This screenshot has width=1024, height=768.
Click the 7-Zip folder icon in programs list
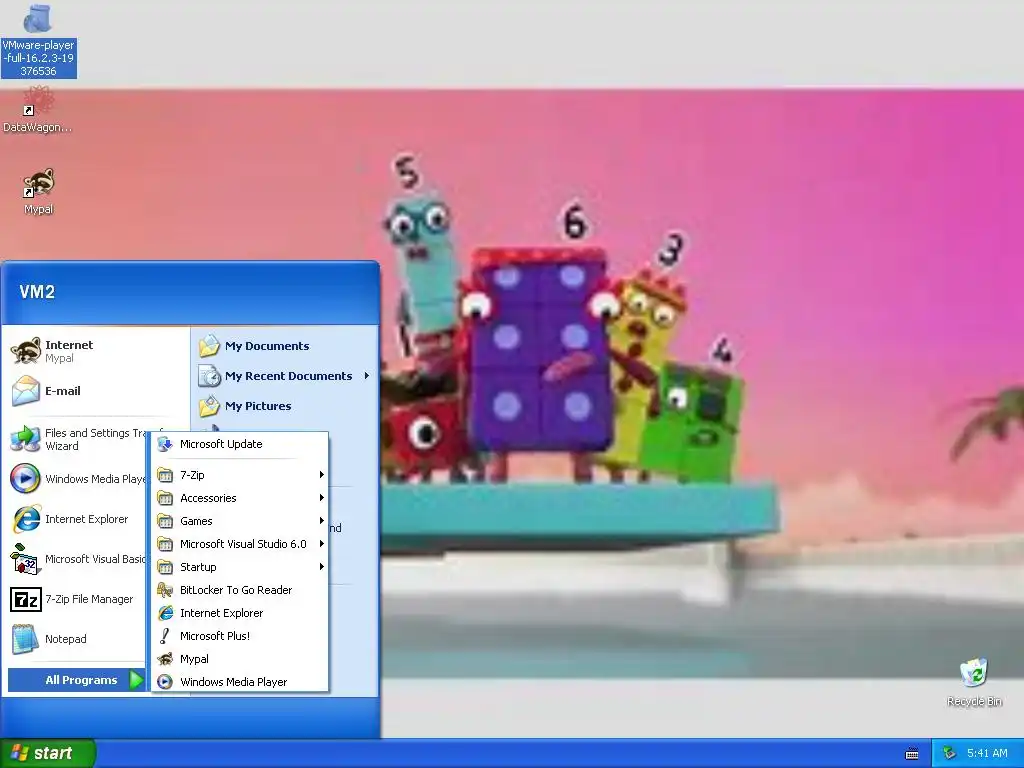coord(165,475)
